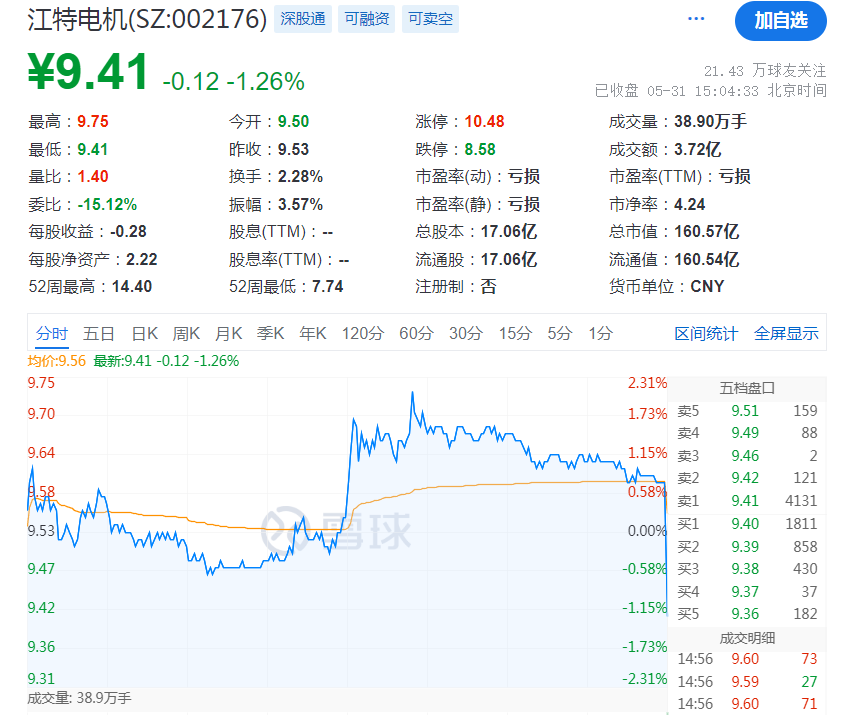This screenshot has width=849, height=715.
Task: Select the 5分 chart interval
Action: pyautogui.click(x=559, y=333)
